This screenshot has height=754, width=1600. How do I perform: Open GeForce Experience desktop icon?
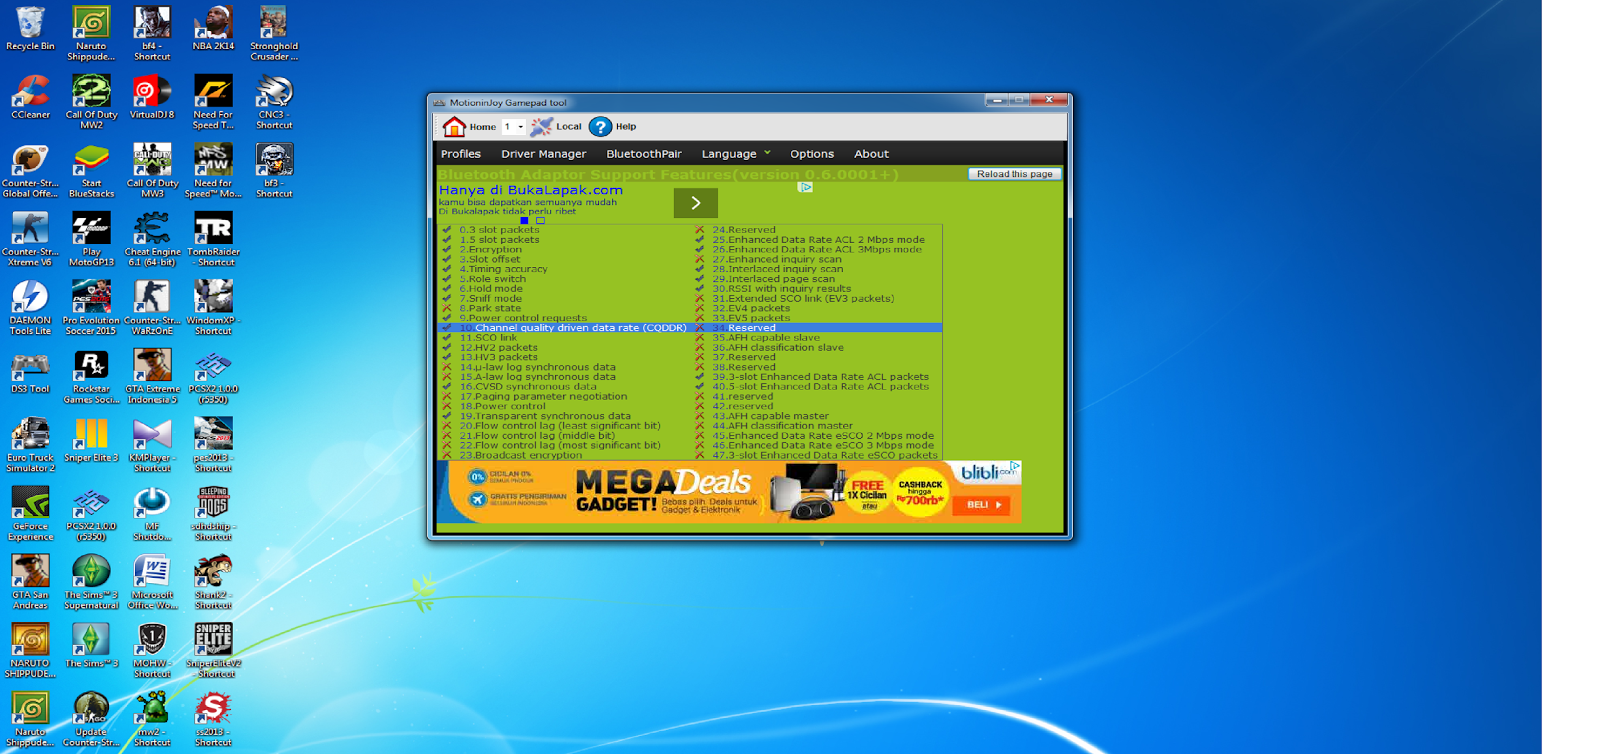(30, 514)
